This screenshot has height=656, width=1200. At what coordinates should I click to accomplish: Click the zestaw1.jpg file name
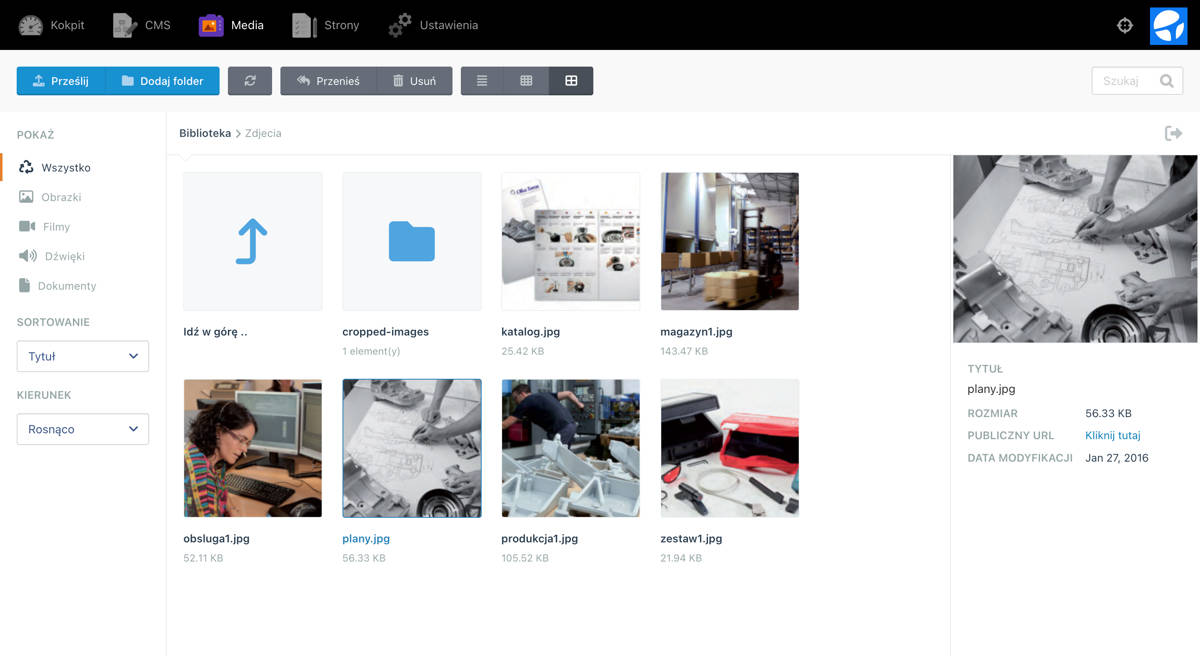pyautogui.click(x=691, y=538)
